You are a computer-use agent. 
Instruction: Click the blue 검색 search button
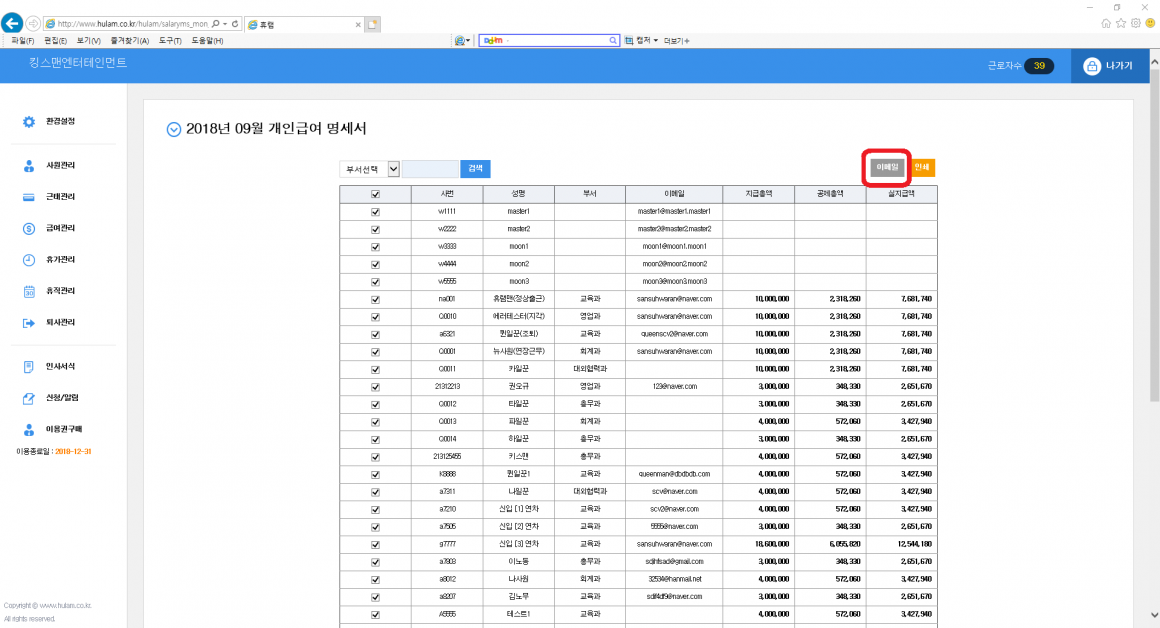click(x=475, y=169)
